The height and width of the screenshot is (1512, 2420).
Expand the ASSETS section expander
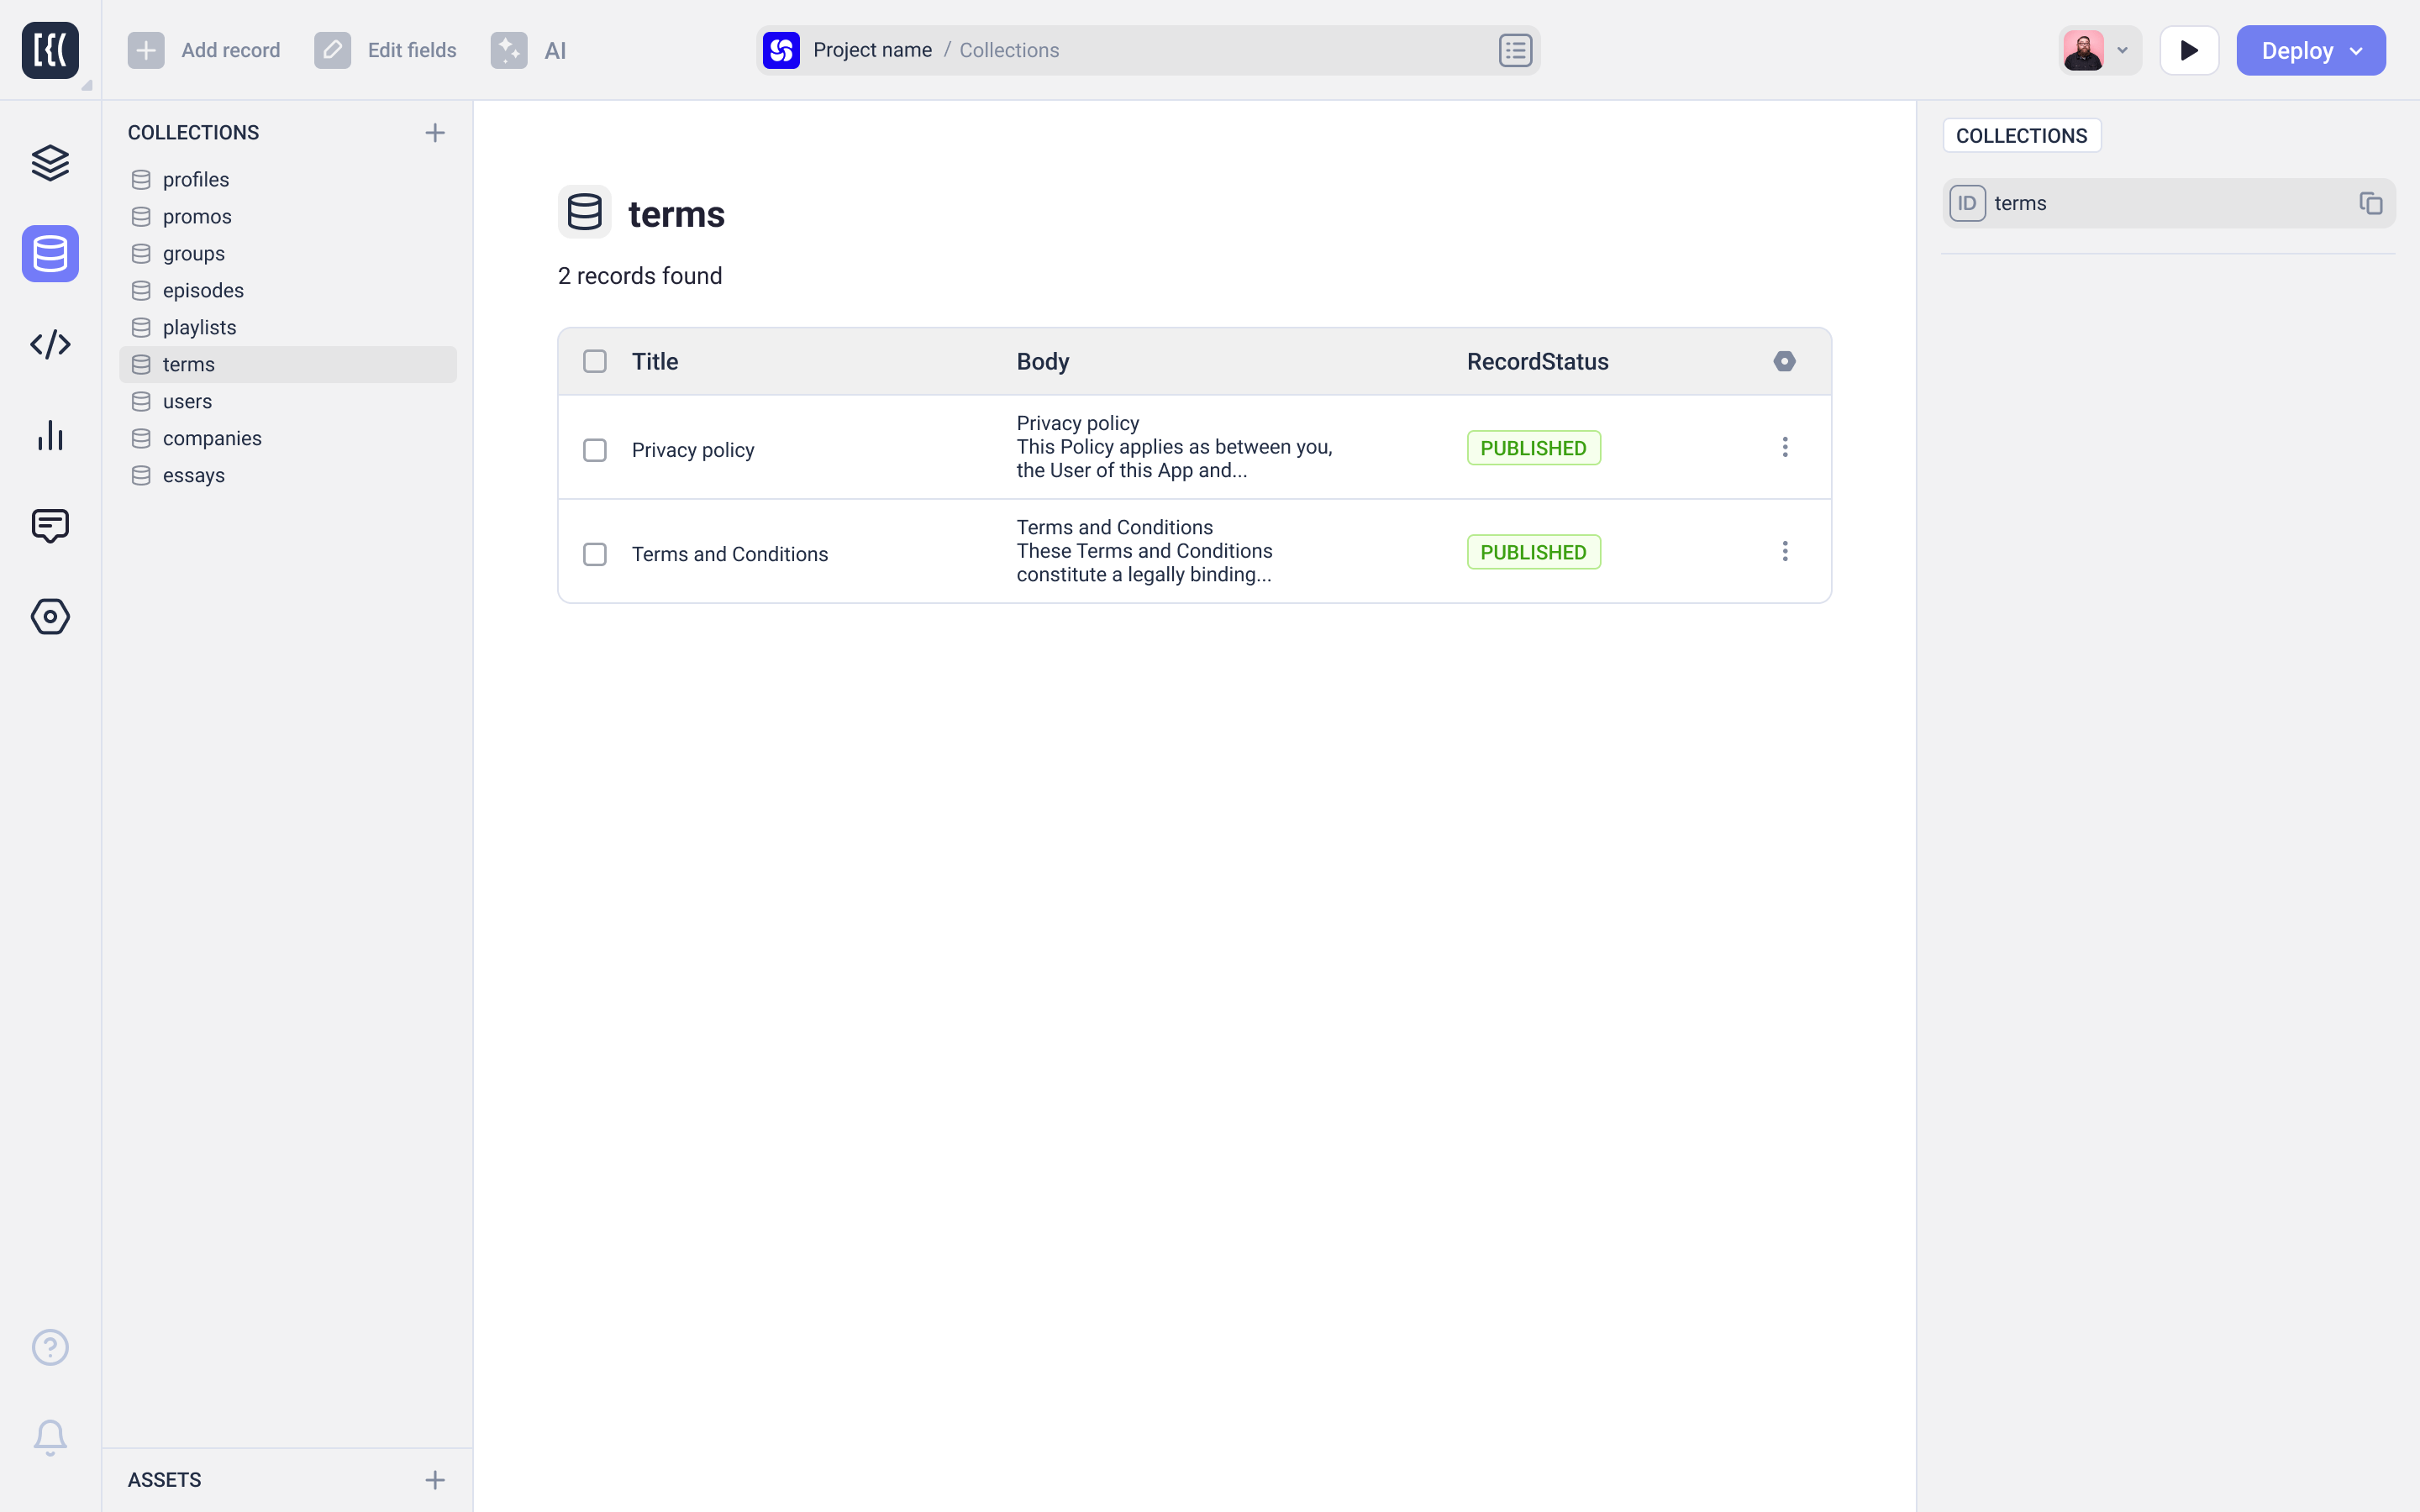coord(164,1479)
